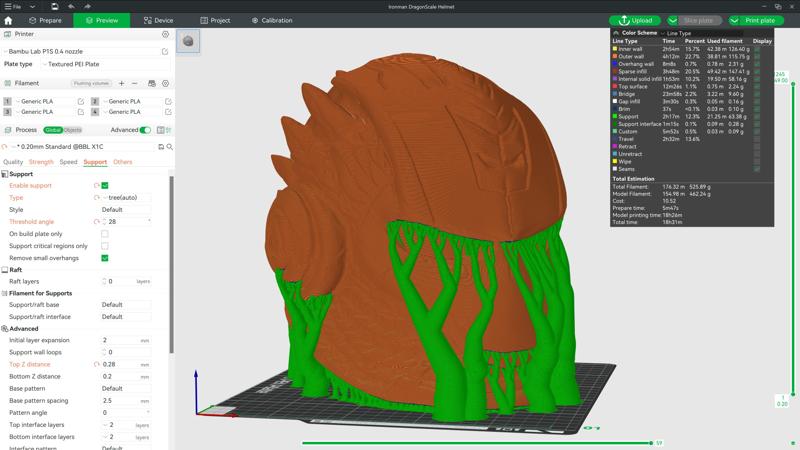Open the File menu
This screenshot has width=800, height=450.
pos(13,7)
